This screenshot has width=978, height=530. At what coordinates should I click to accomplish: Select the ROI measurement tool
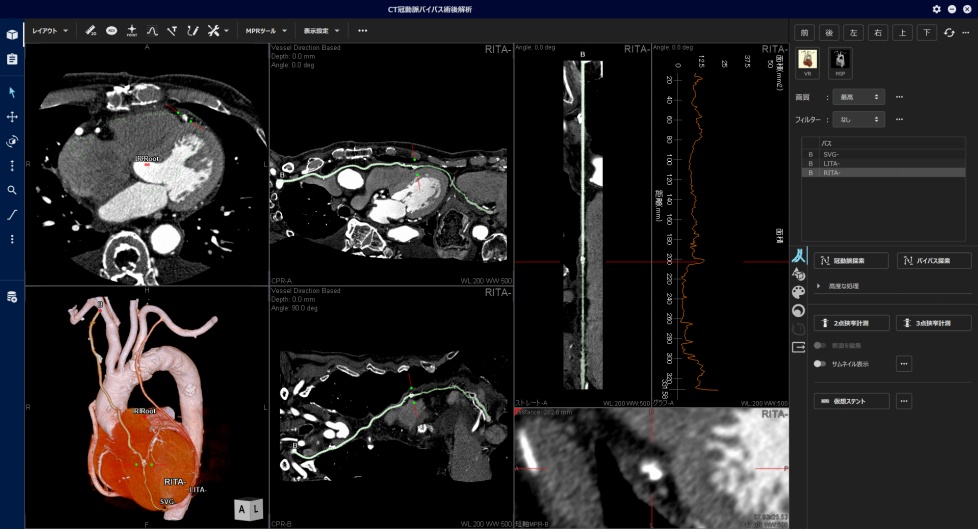pyautogui.click(x=111, y=31)
